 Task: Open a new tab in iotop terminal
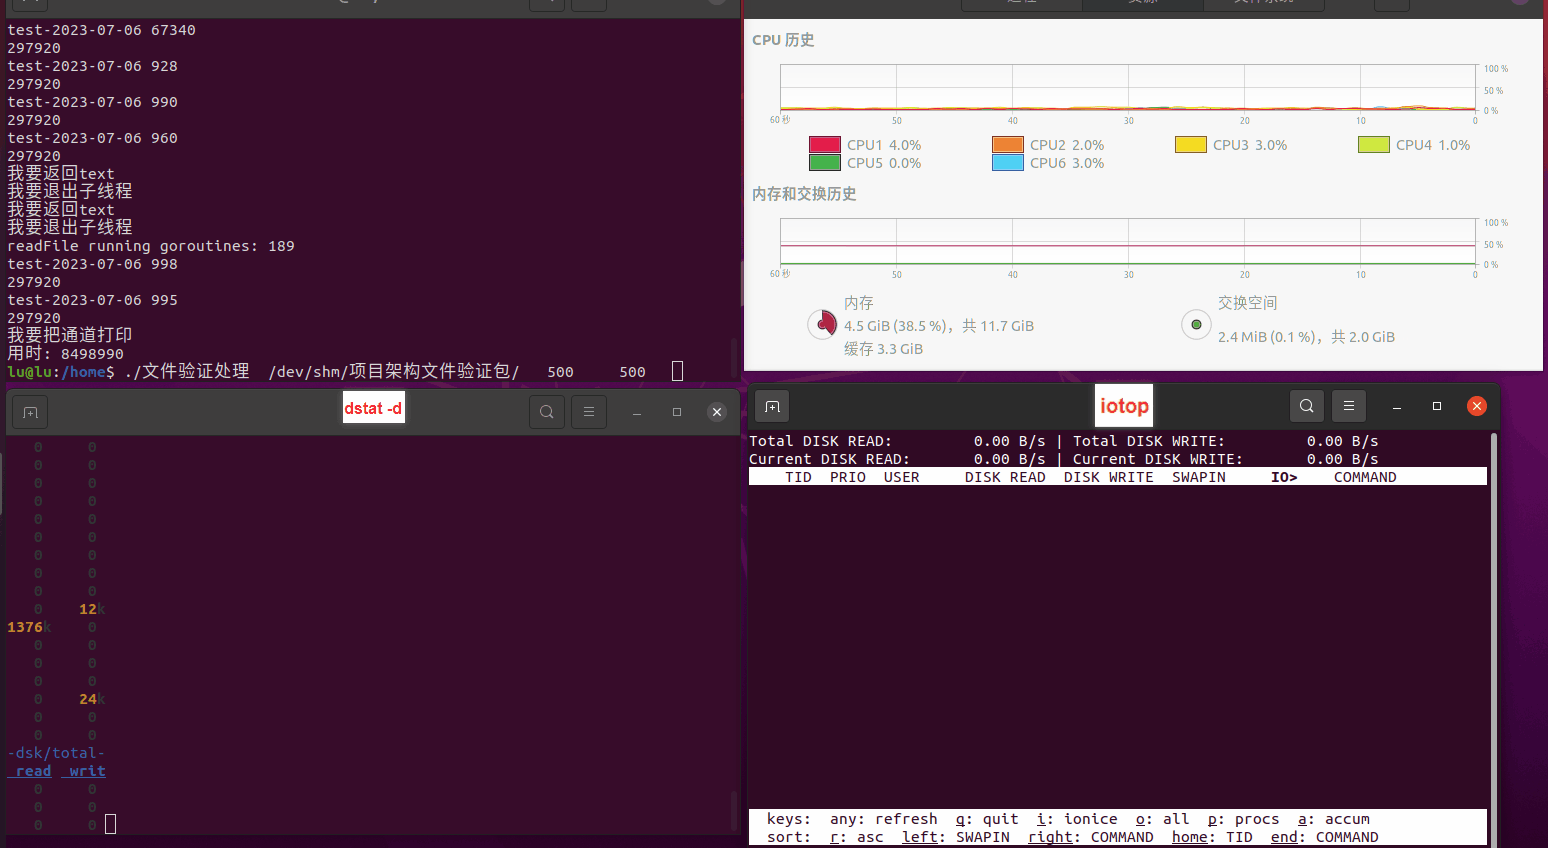point(772,406)
